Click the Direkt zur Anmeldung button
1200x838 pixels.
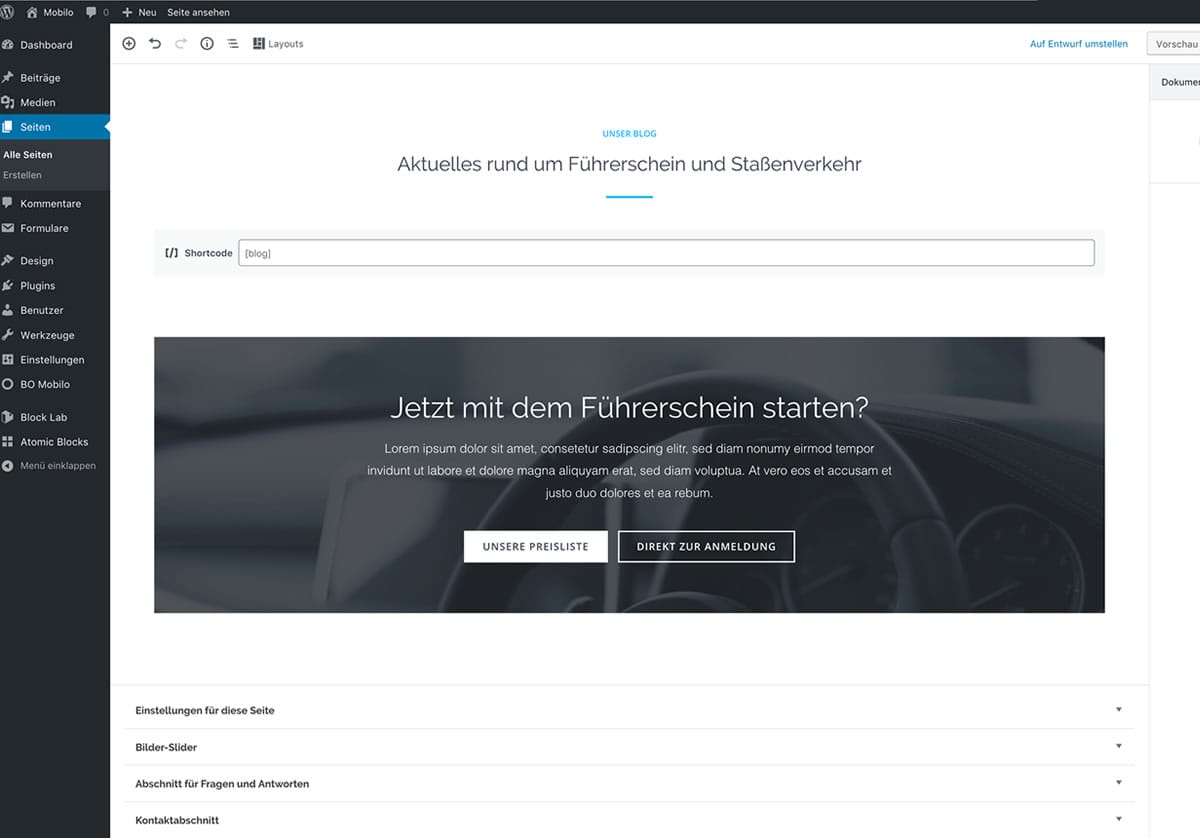(706, 547)
